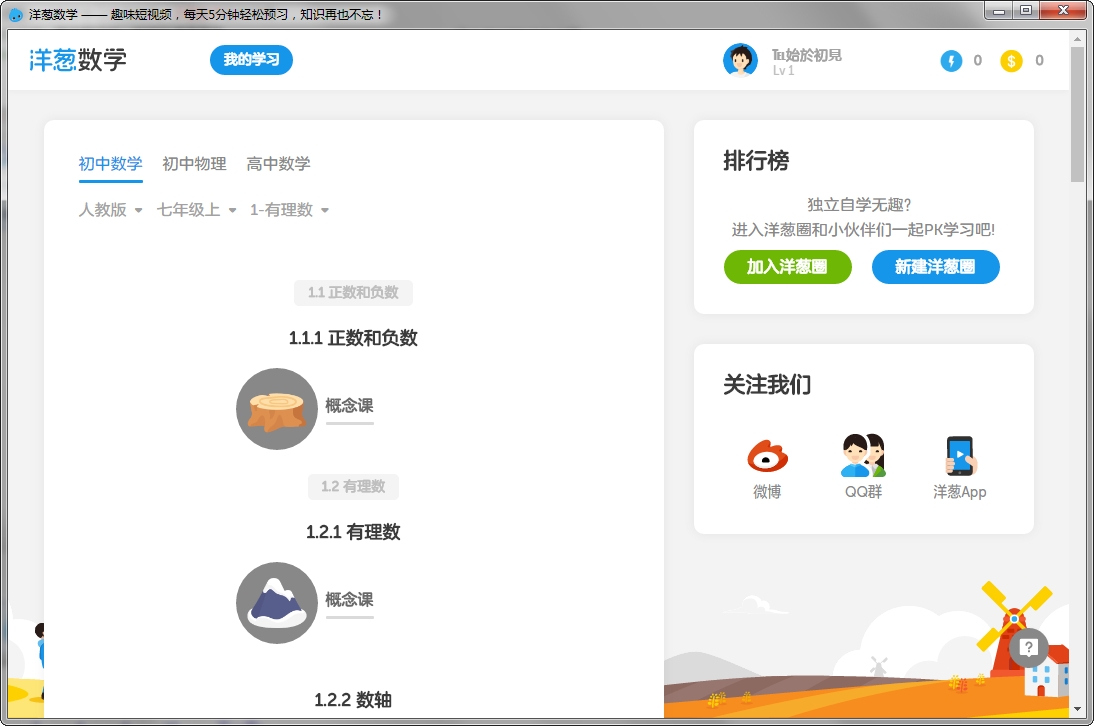The height and width of the screenshot is (726, 1094).
Task: Switch to the 高中数学 tab
Action: click(x=278, y=164)
